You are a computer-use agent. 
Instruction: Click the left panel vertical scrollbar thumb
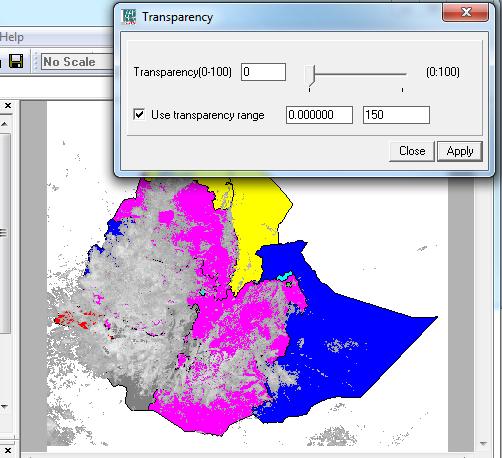coord(4,232)
